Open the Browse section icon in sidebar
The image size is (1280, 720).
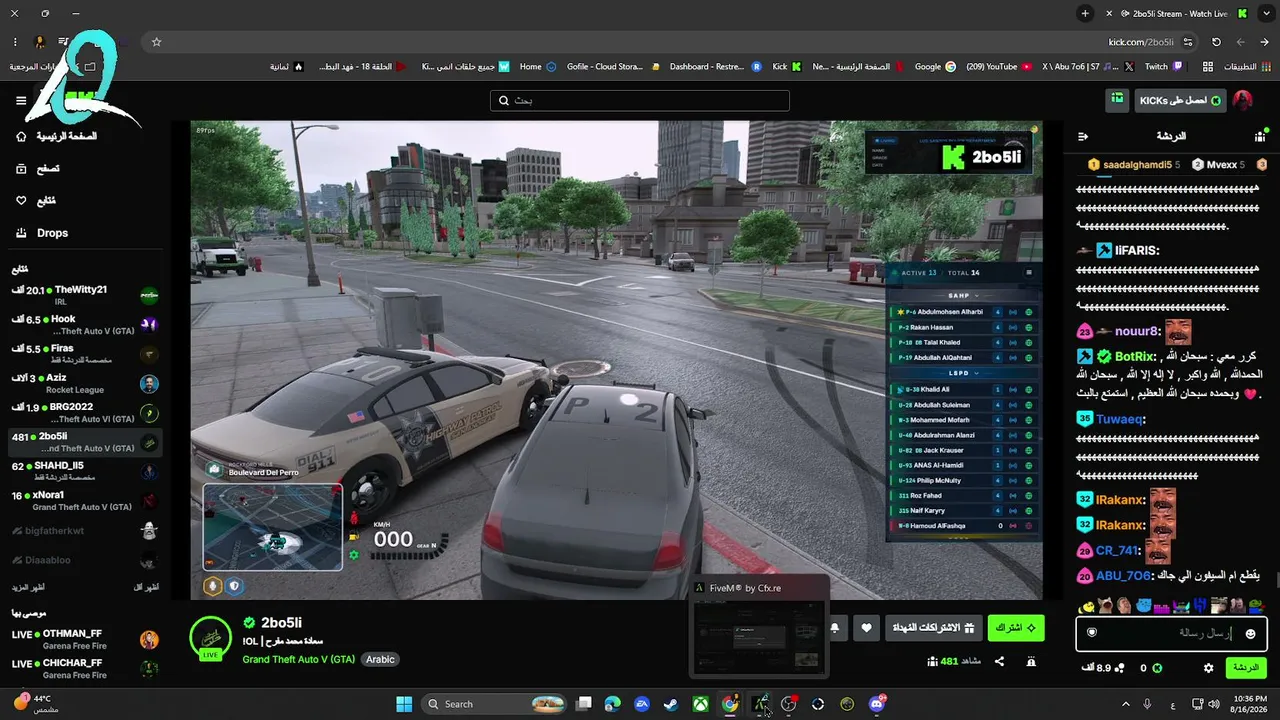pos(21,169)
